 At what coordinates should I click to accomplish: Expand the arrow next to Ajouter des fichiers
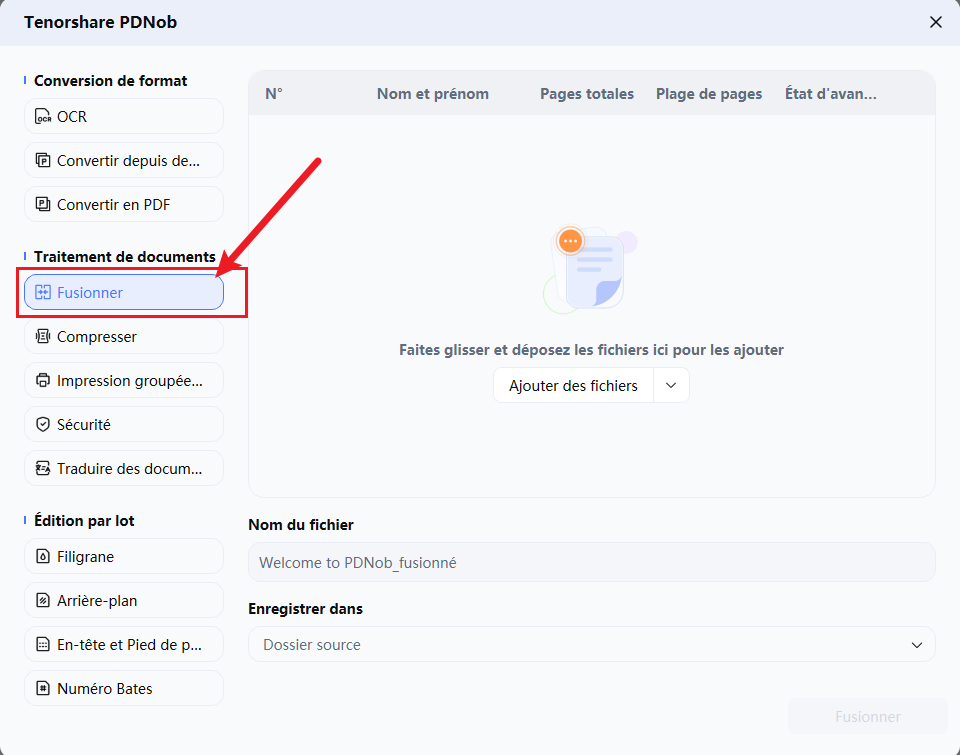671,386
